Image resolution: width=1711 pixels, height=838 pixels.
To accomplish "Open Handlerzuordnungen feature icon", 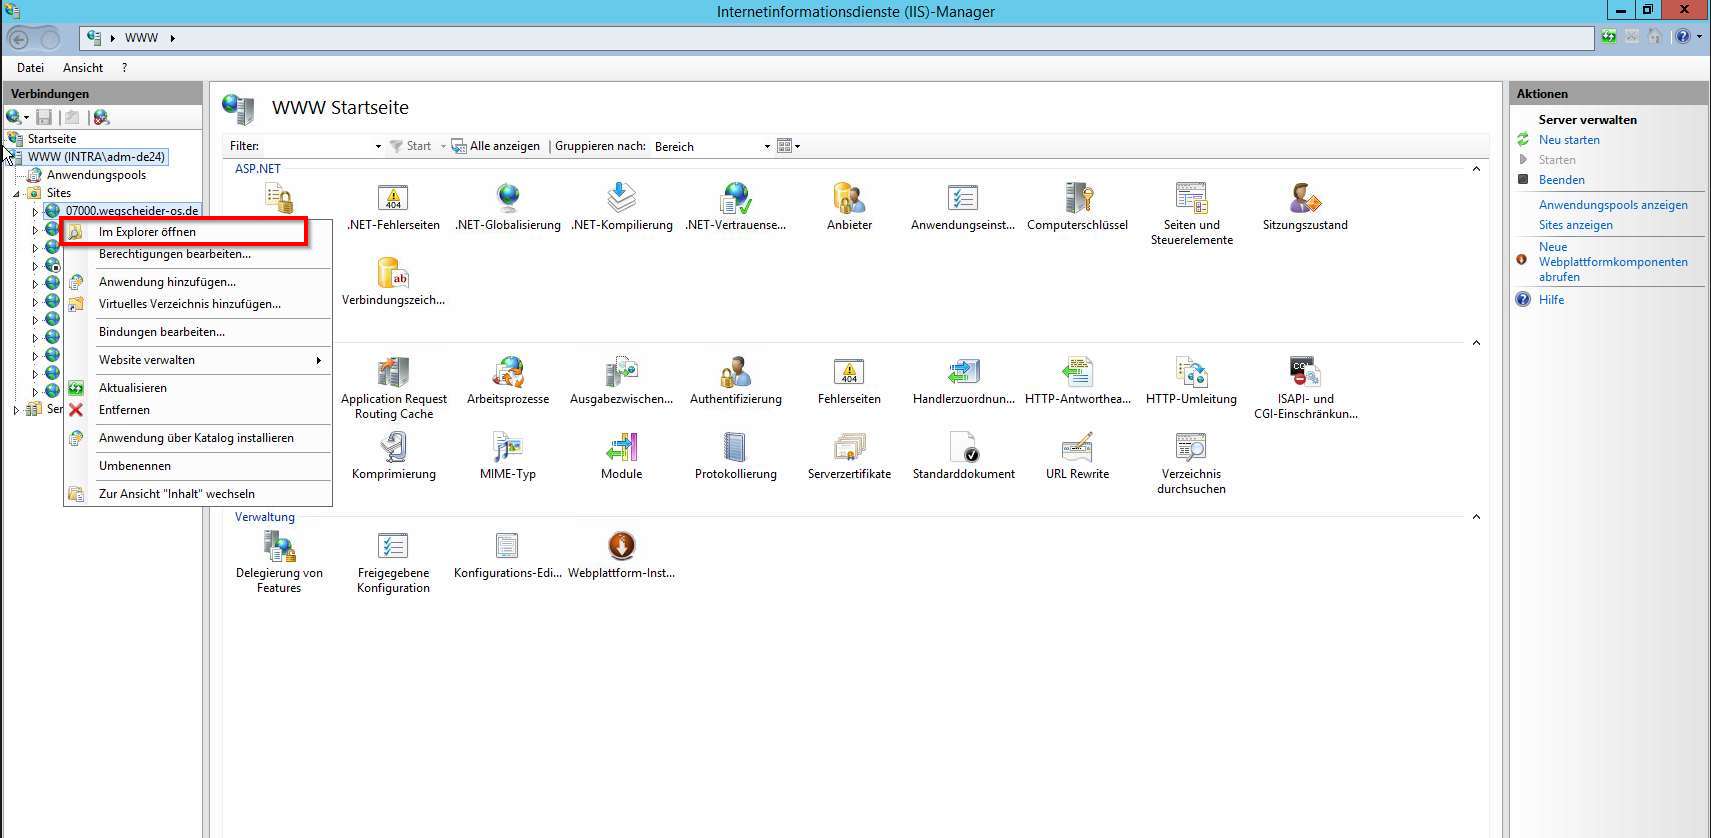I will pyautogui.click(x=963, y=381).
